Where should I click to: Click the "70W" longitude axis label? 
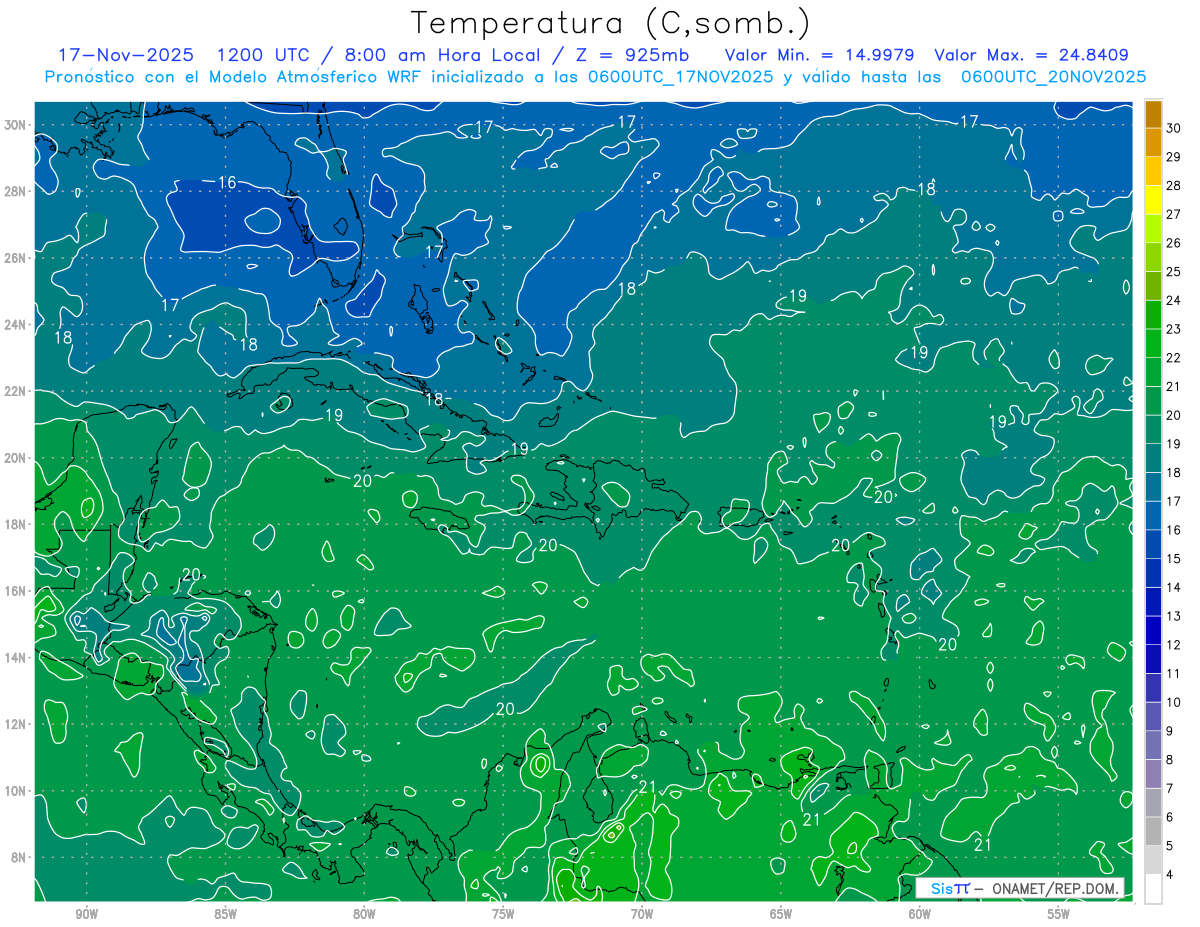coord(642,913)
